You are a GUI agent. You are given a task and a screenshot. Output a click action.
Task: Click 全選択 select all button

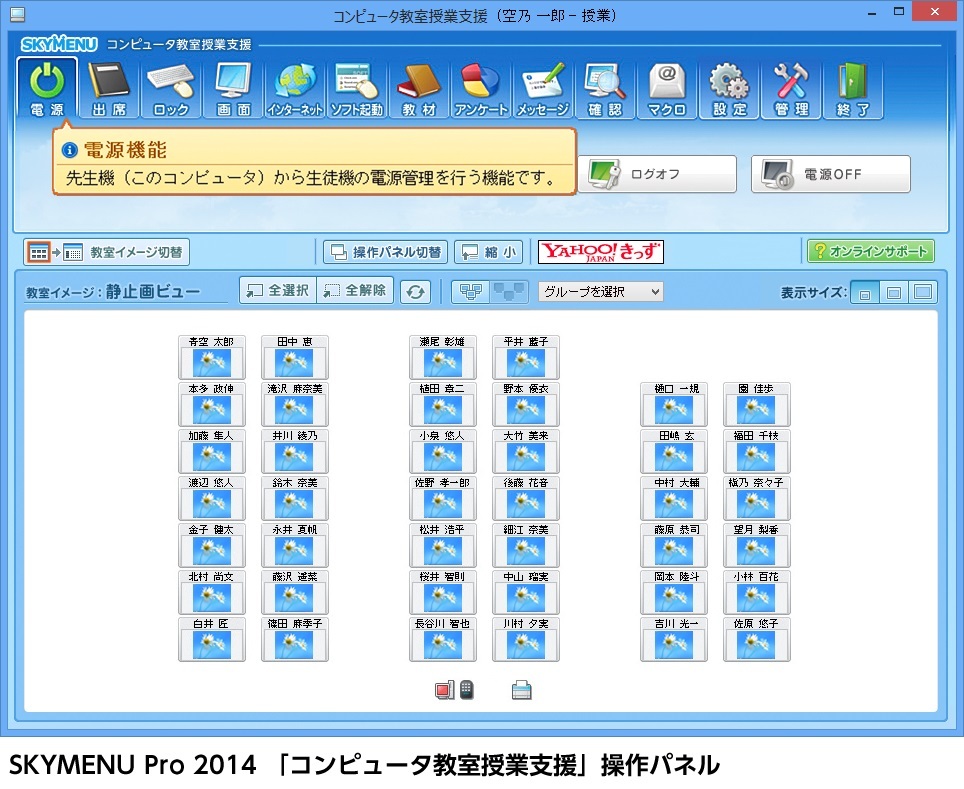pyautogui.click(x=278, y=290)
